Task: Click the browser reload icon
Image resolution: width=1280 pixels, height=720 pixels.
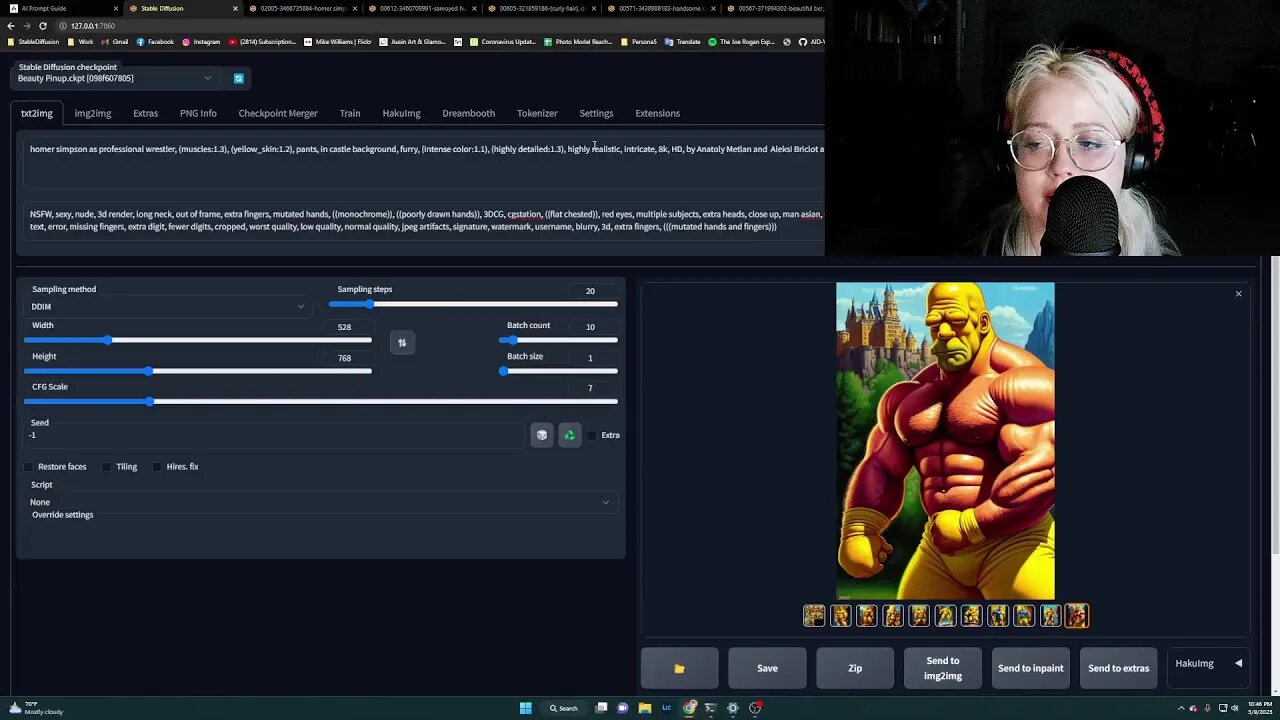Action: point(43,26)
